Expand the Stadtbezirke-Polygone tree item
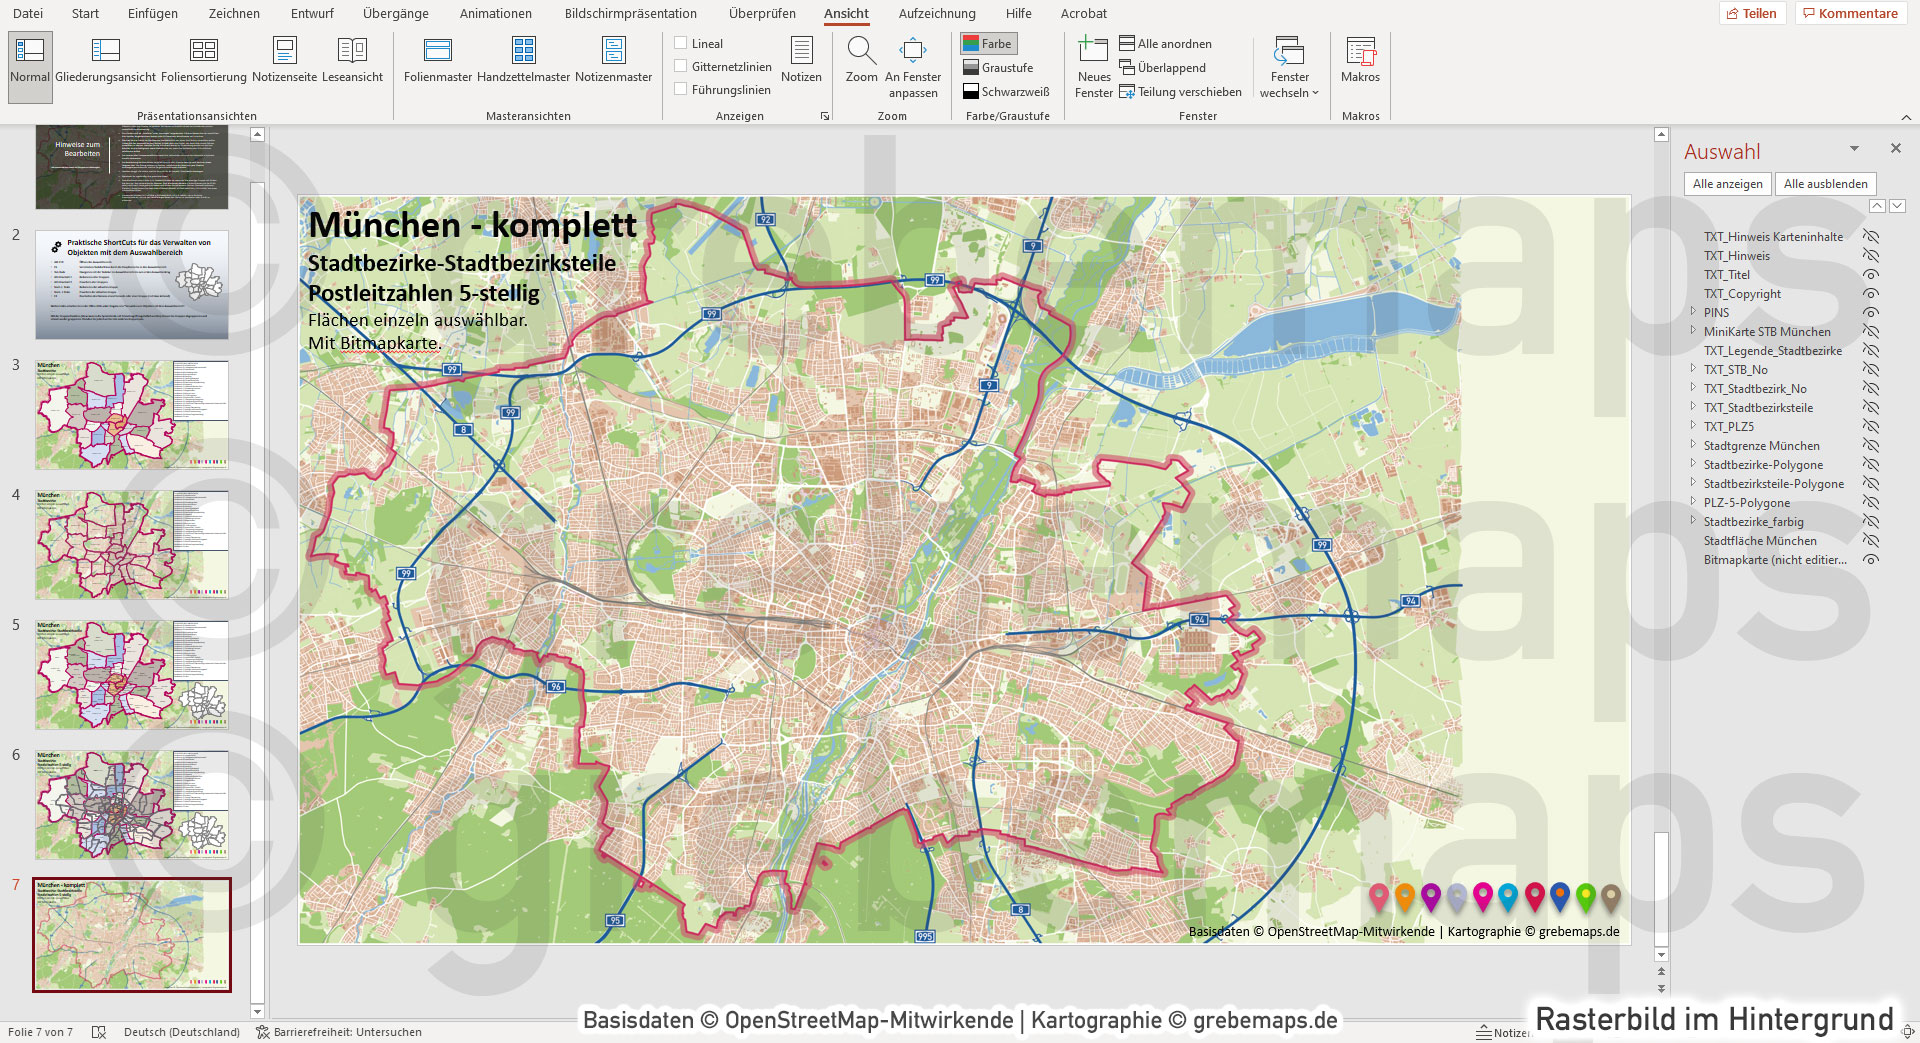Image resolution: width=1920 pixels, height=1043 pixels. point(1694,465)
